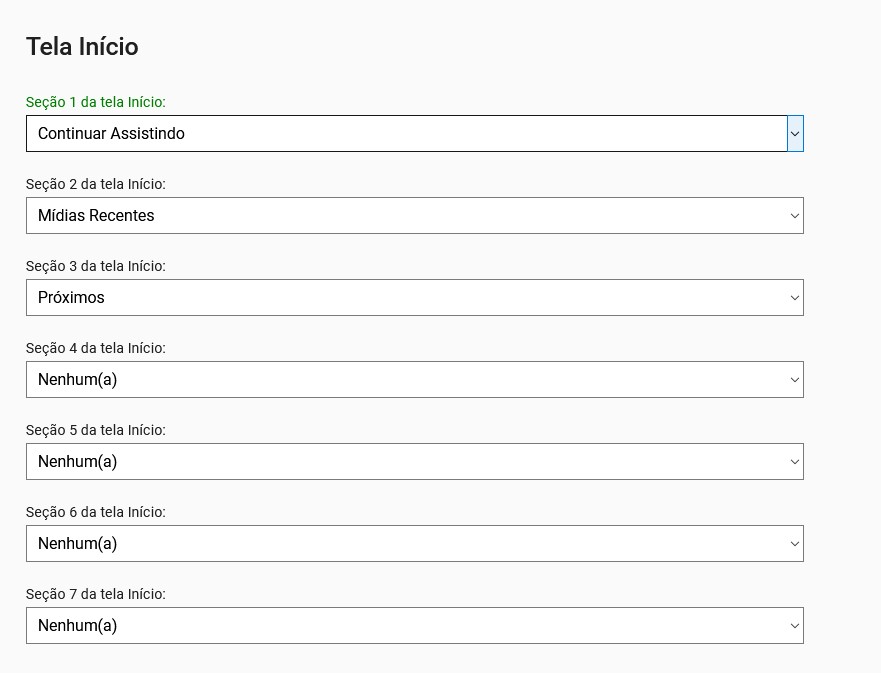Click the chevron arrow on 'Mídias Recentes' field
The height and width of the screenshot is (673, 881).
pos(795,216)
